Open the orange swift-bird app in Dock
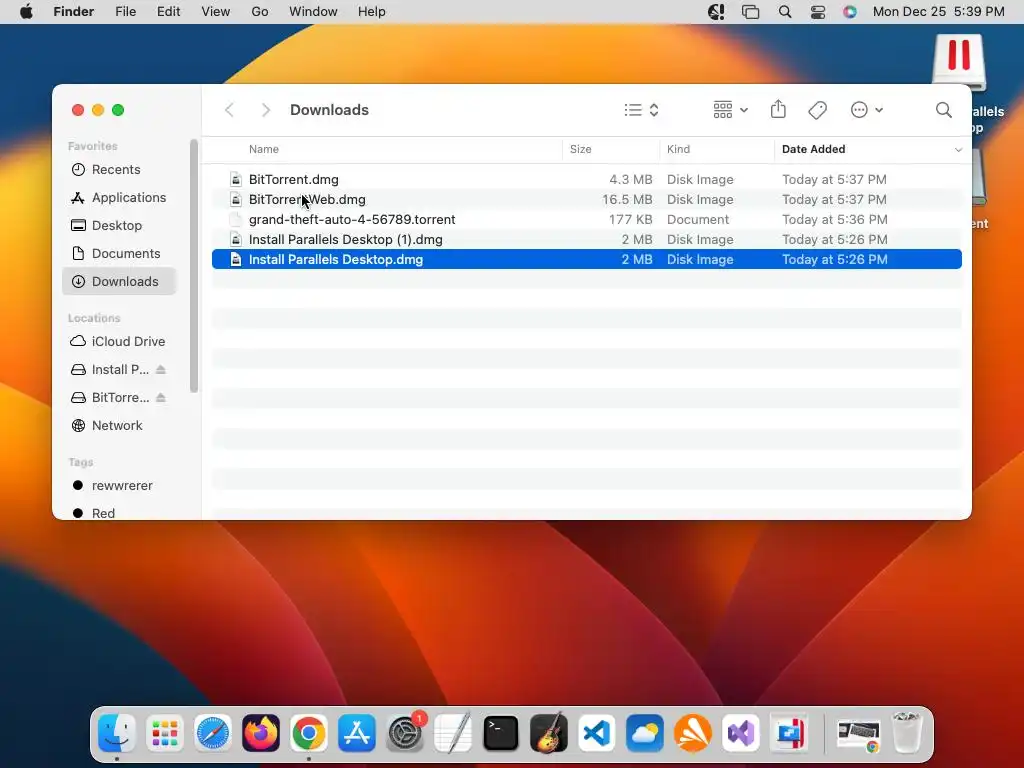The image size is (1024, 768). pos(693,733)
